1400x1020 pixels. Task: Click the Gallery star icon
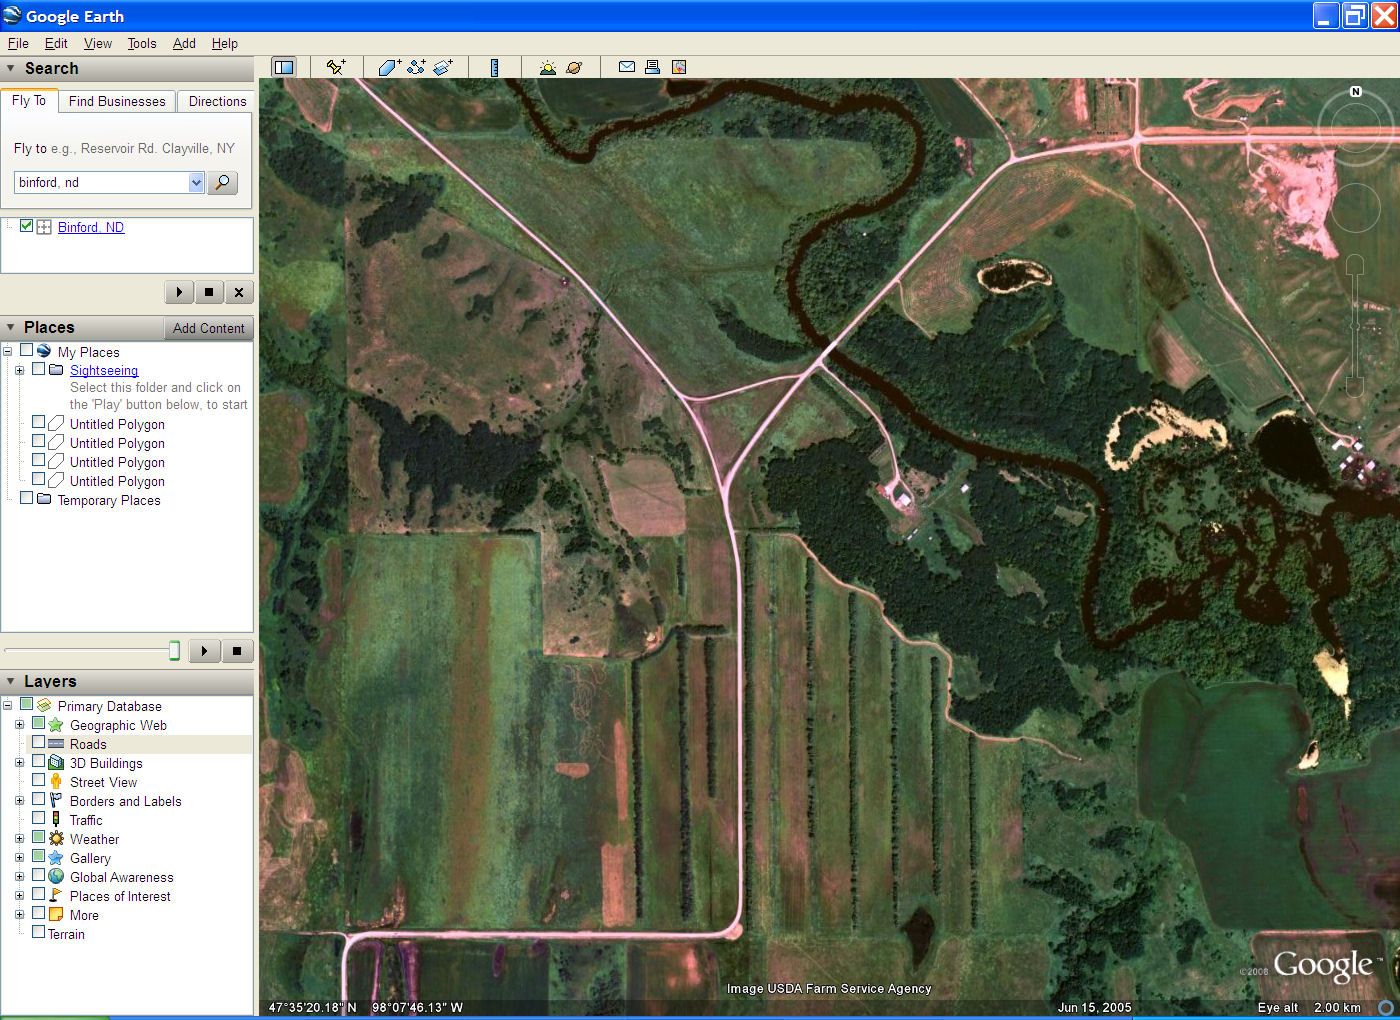pos(56,857)
